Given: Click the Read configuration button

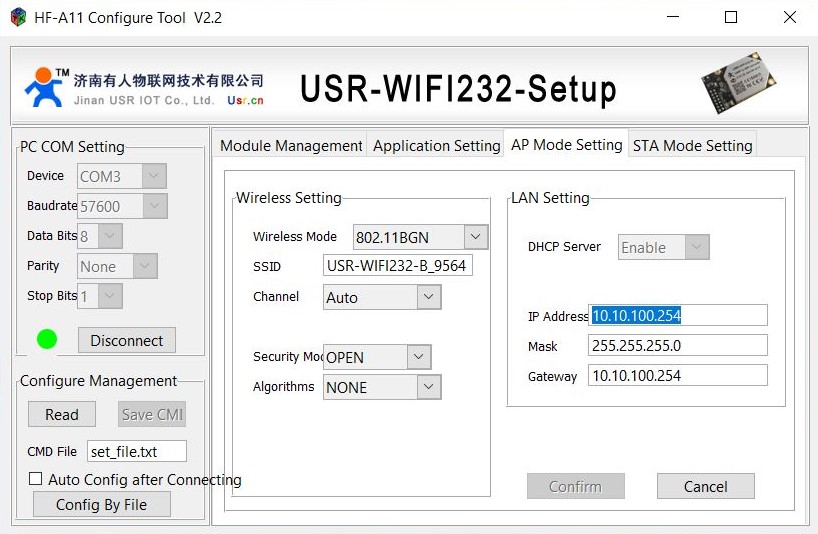Looking at the screenshot, I should (x=62, y=415).
